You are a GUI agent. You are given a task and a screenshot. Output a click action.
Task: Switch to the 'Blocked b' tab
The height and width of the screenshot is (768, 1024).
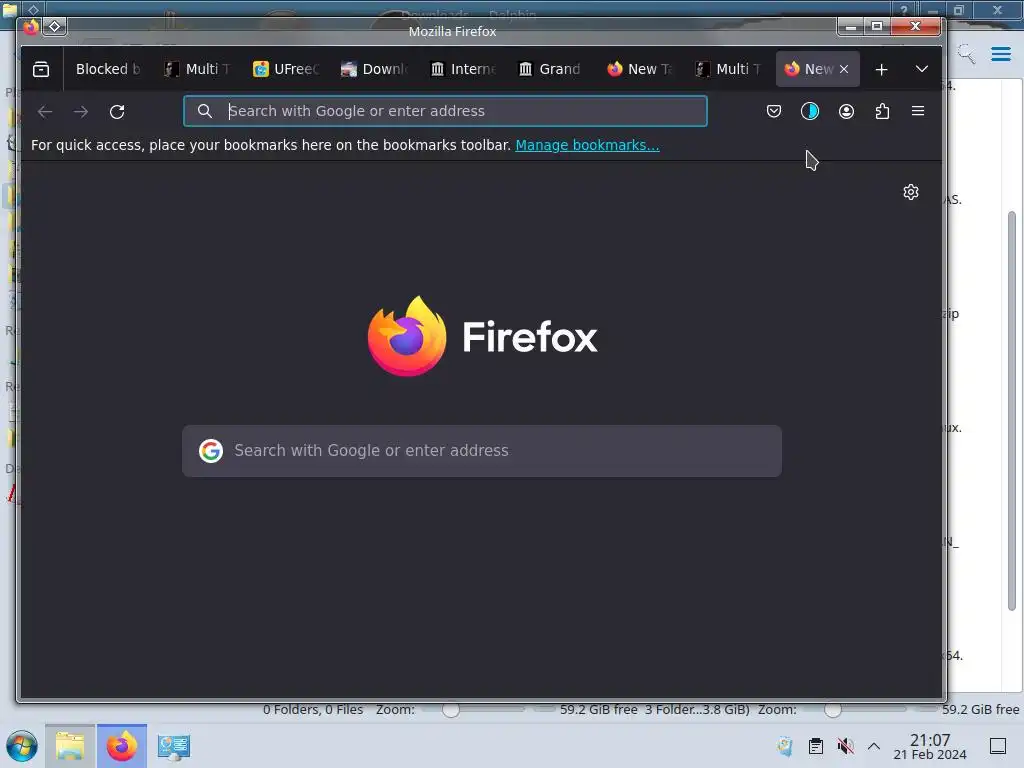[x=108, y=69]
